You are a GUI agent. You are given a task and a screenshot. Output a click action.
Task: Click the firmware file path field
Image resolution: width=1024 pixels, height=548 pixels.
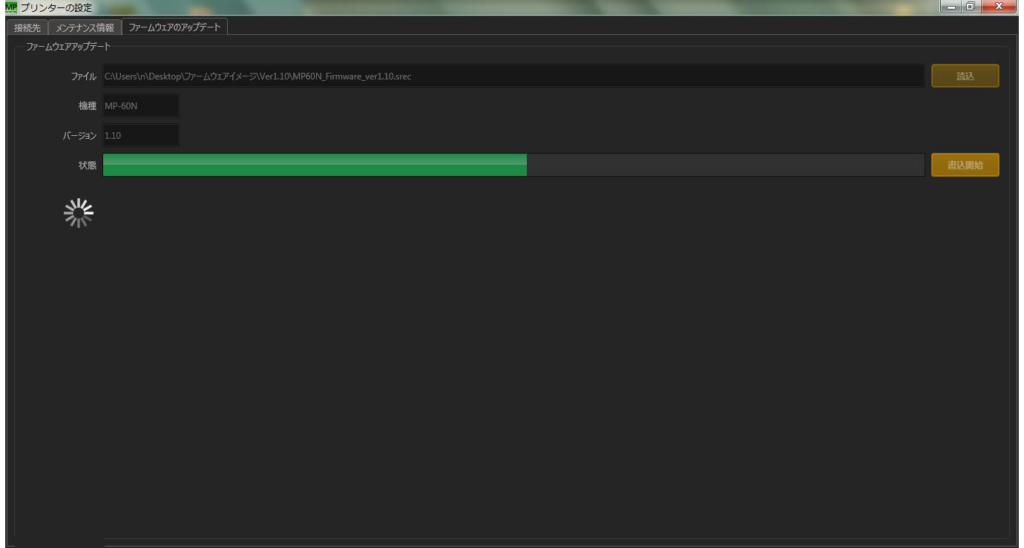(513, 76)
